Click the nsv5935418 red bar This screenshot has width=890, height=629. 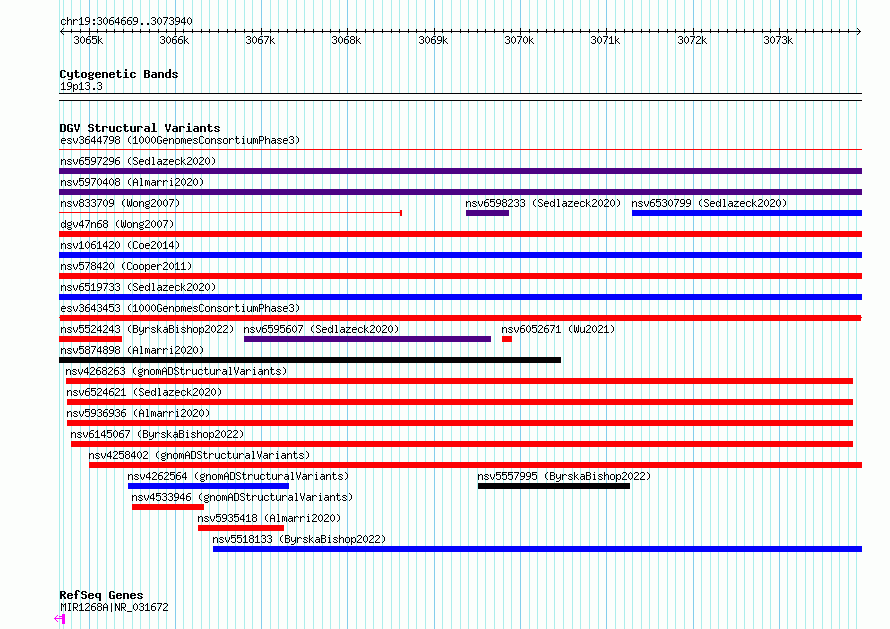241,528
